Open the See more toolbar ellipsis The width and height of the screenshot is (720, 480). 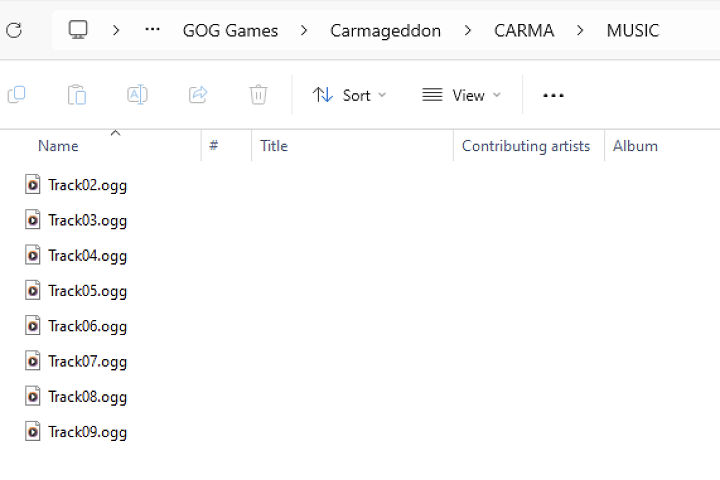coord(553,96)
